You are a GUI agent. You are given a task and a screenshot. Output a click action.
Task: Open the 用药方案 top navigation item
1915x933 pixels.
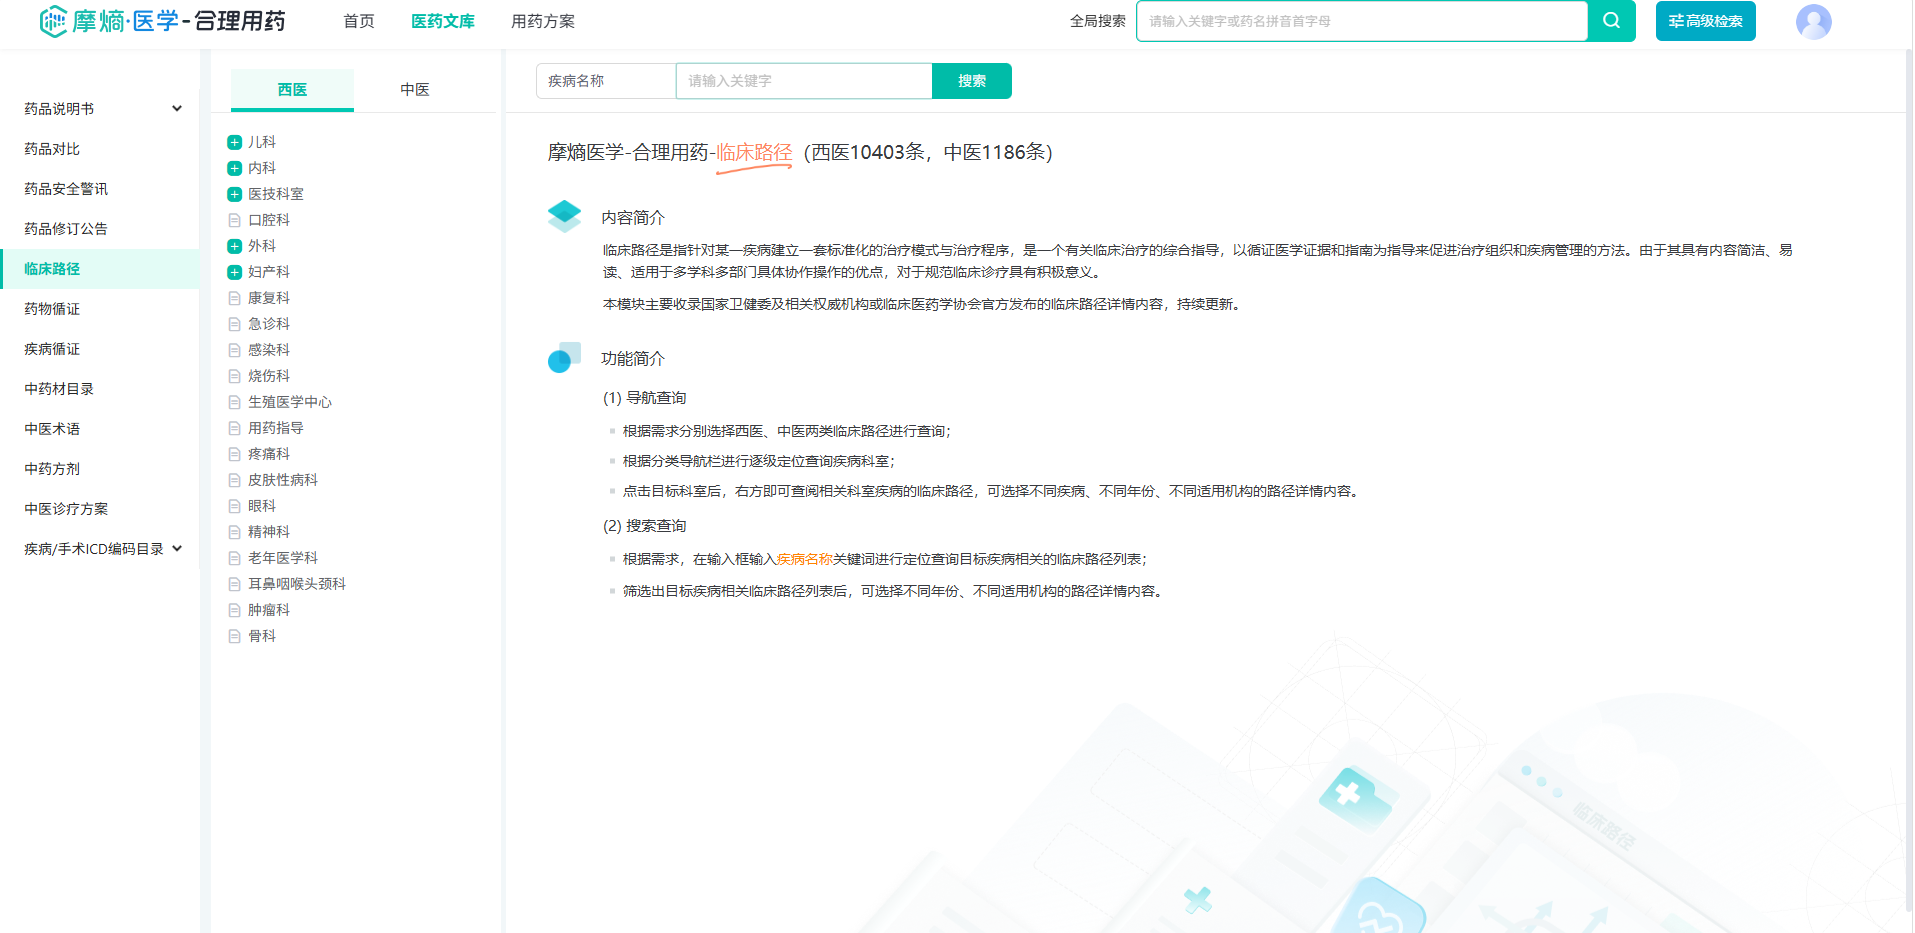[543, 21]
